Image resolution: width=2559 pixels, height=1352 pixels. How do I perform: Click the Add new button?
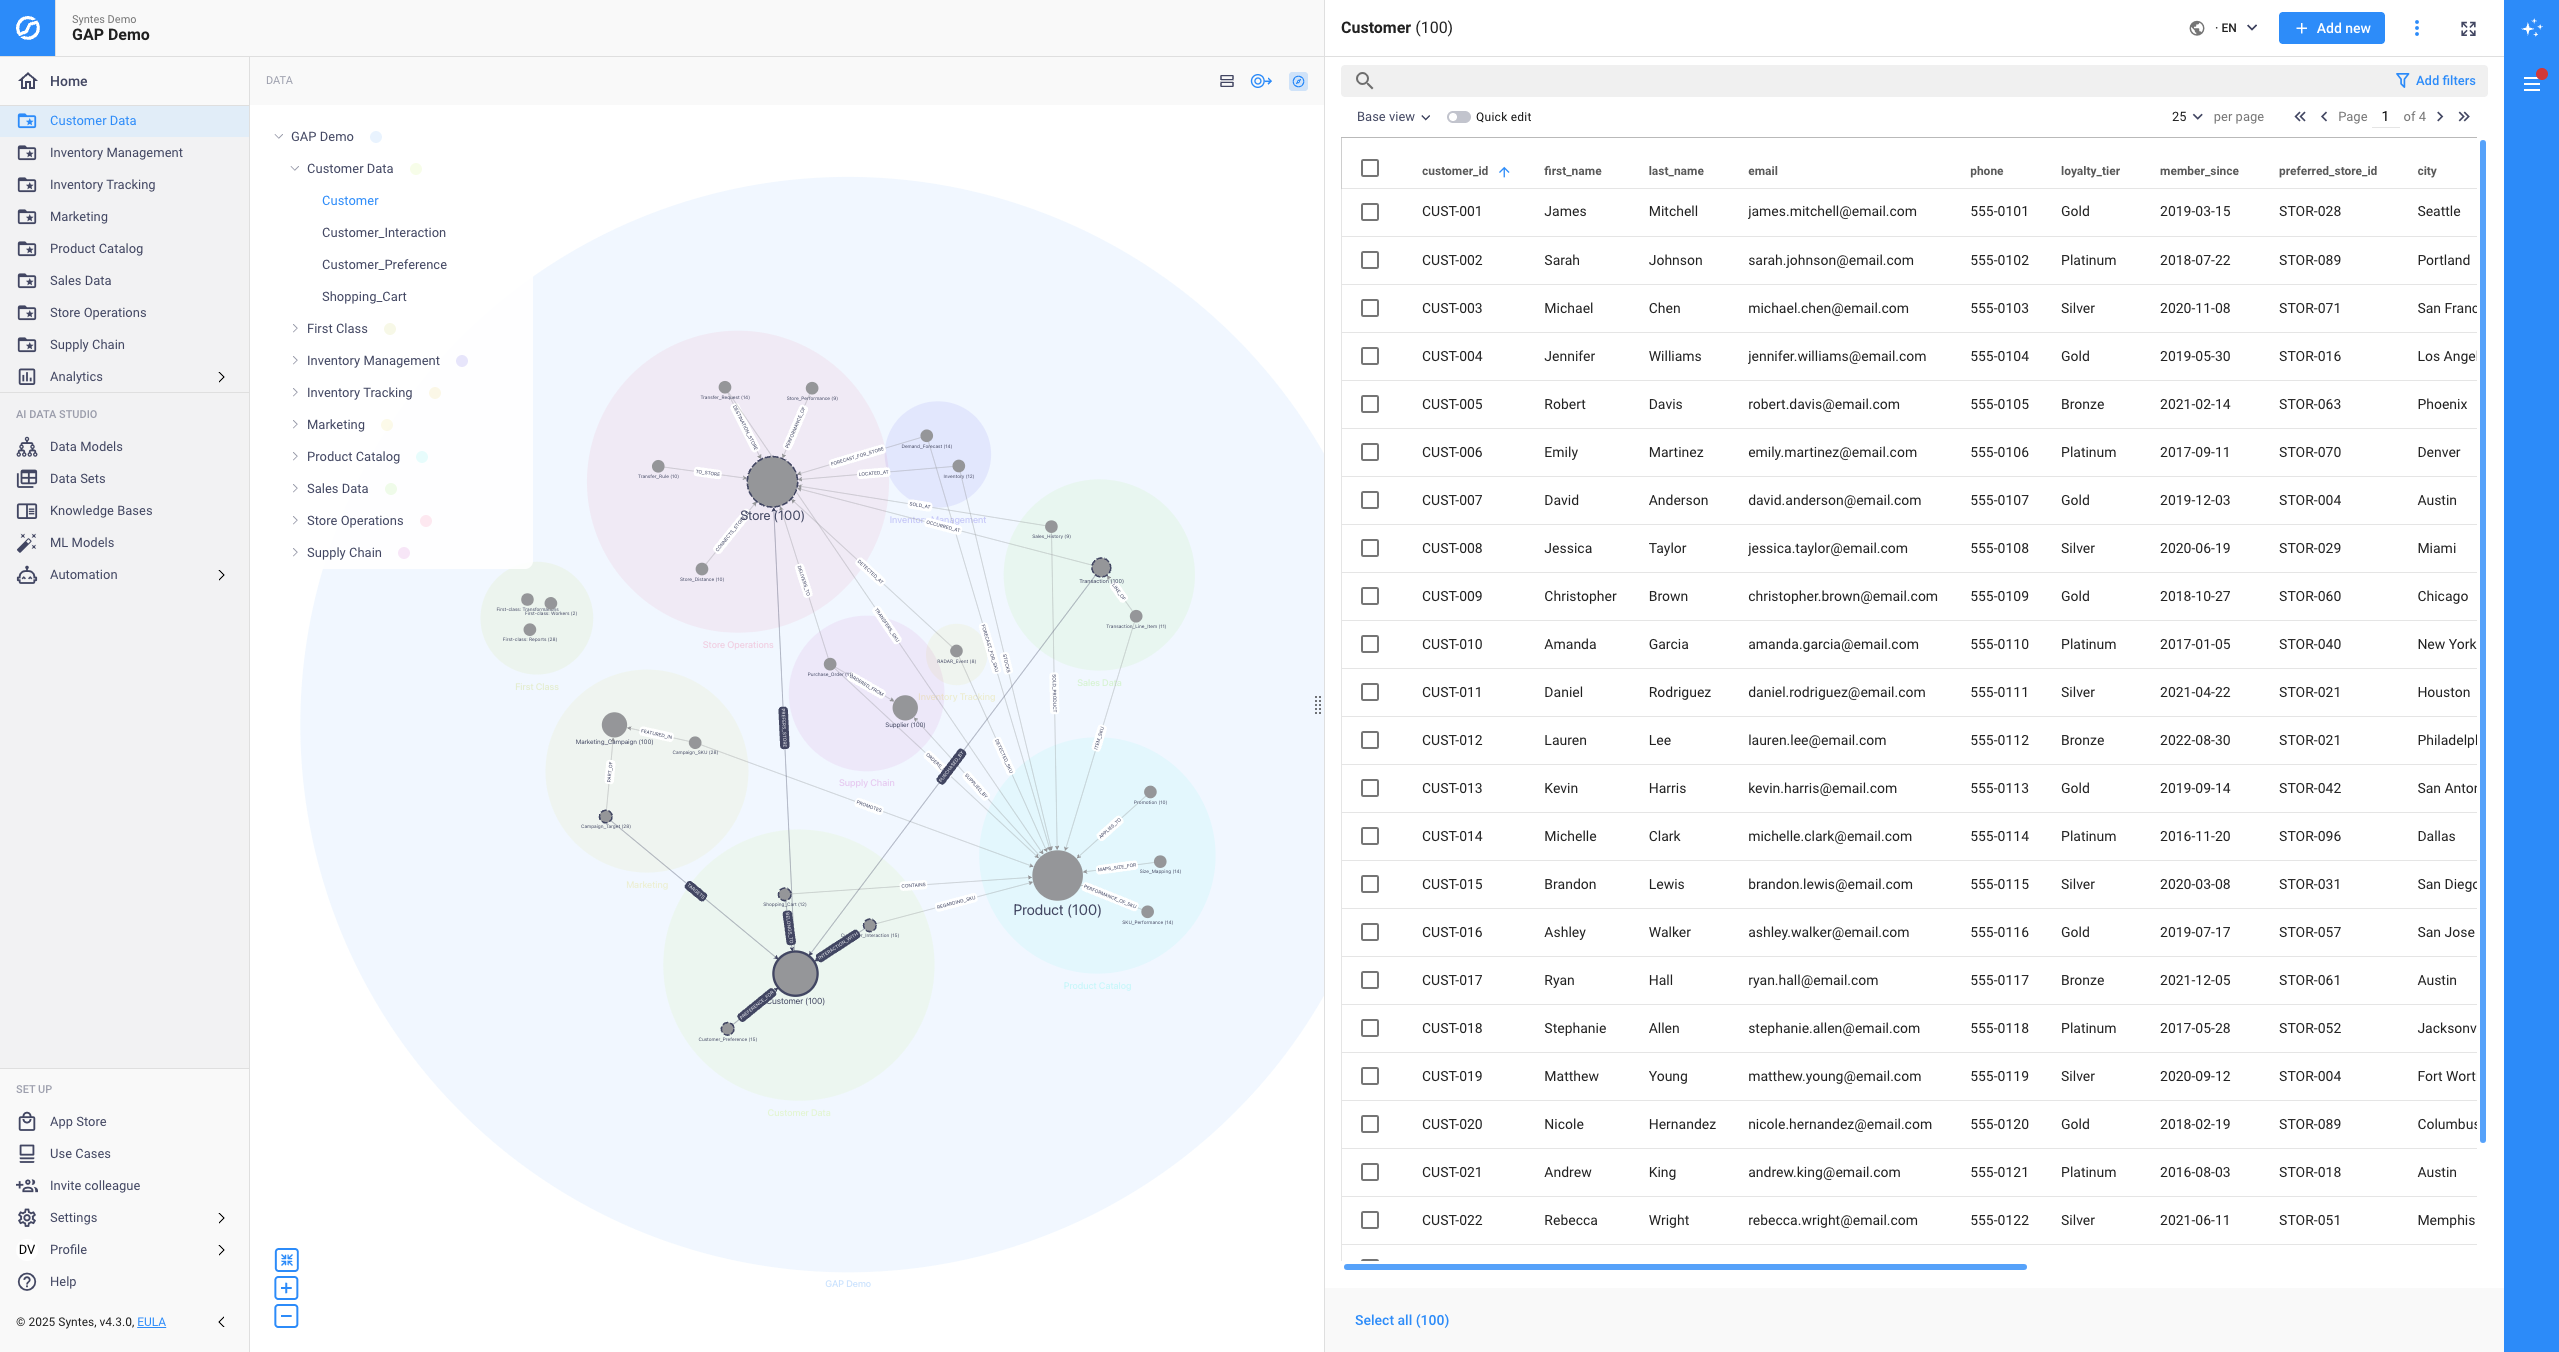click(x=2331, y=28)
